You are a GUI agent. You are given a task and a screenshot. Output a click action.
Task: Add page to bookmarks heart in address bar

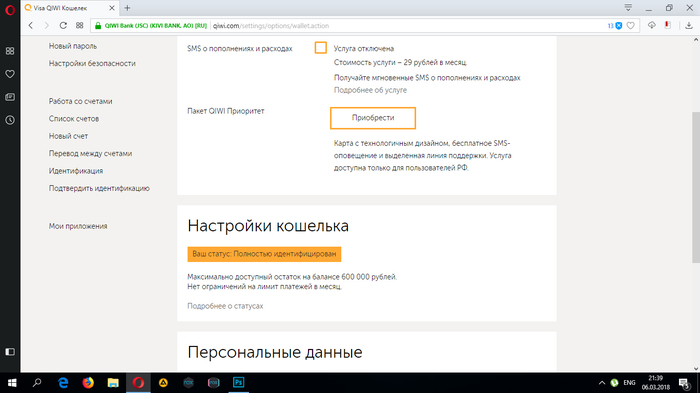click(x=630, y=25)
